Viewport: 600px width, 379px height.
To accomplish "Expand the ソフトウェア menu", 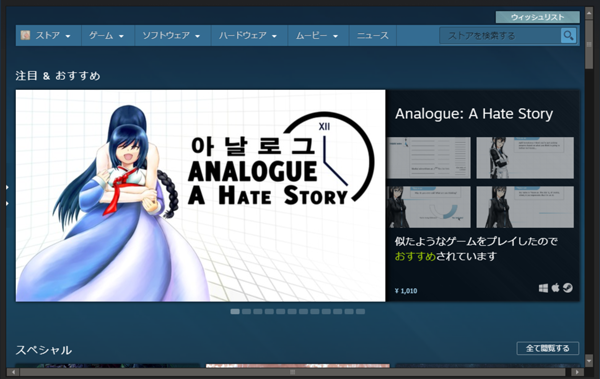I will (x=172, y=36).
